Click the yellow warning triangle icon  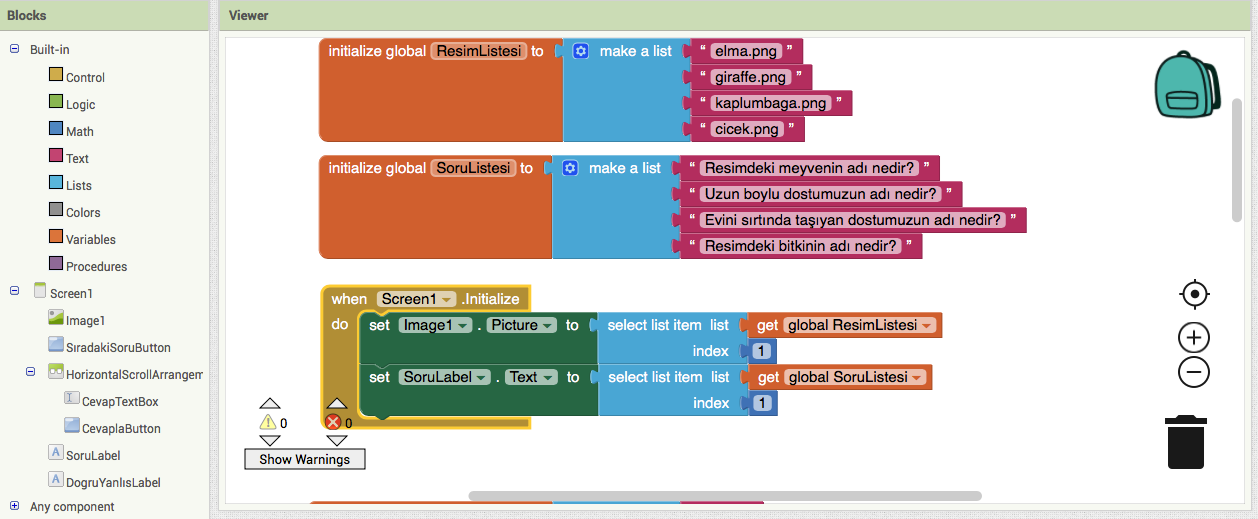[268, 423]
